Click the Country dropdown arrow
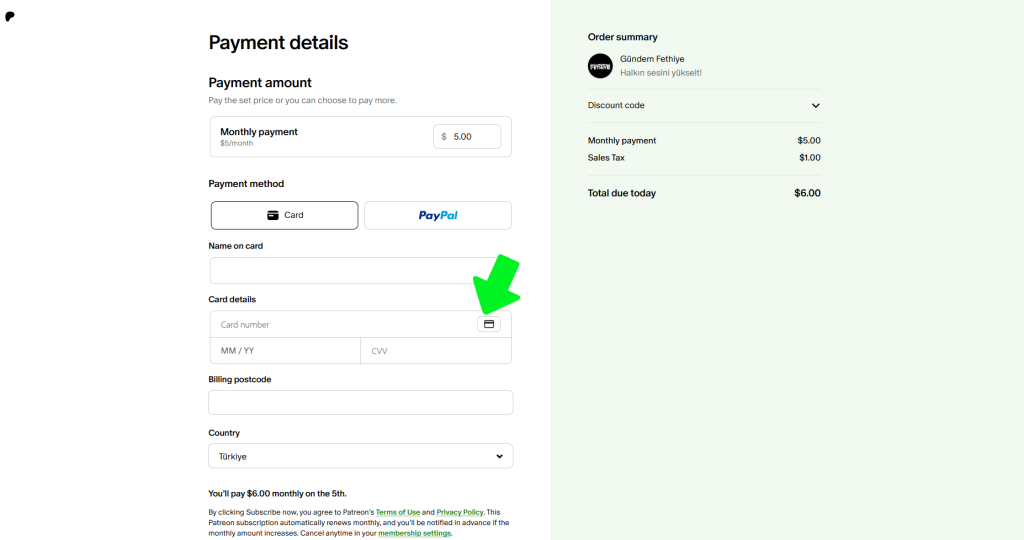 pos(500,456)
